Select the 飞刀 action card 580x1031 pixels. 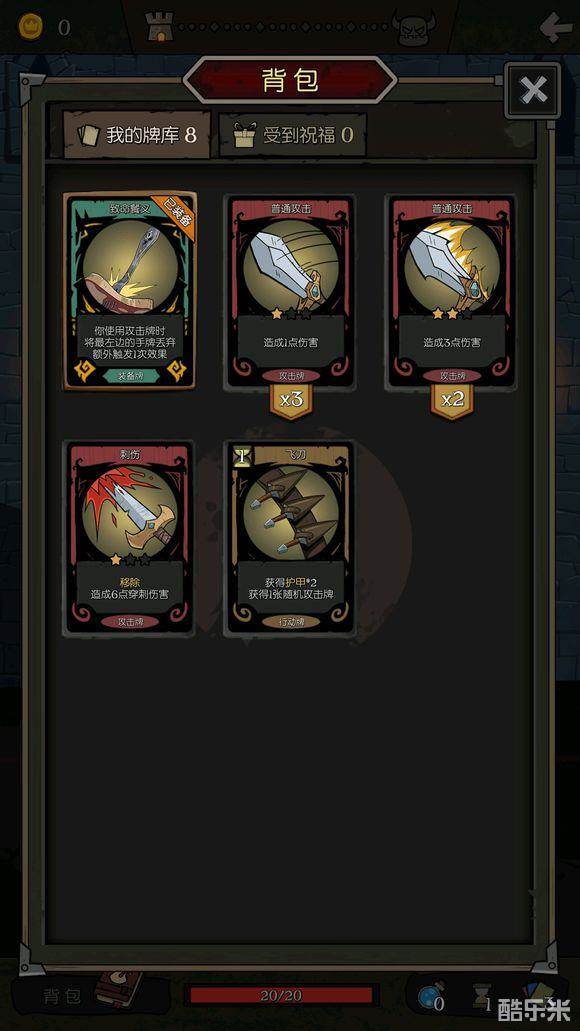click(x=290, y=539)
